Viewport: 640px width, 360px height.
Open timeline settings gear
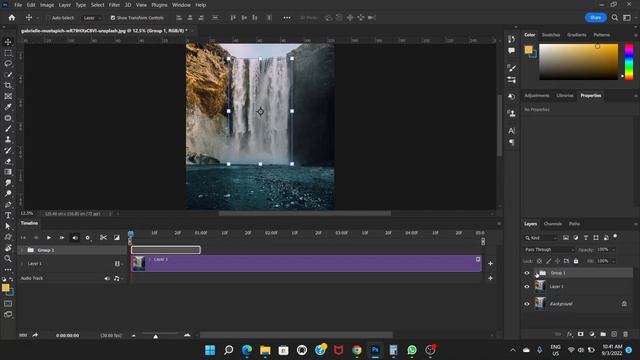click(87, 238)
